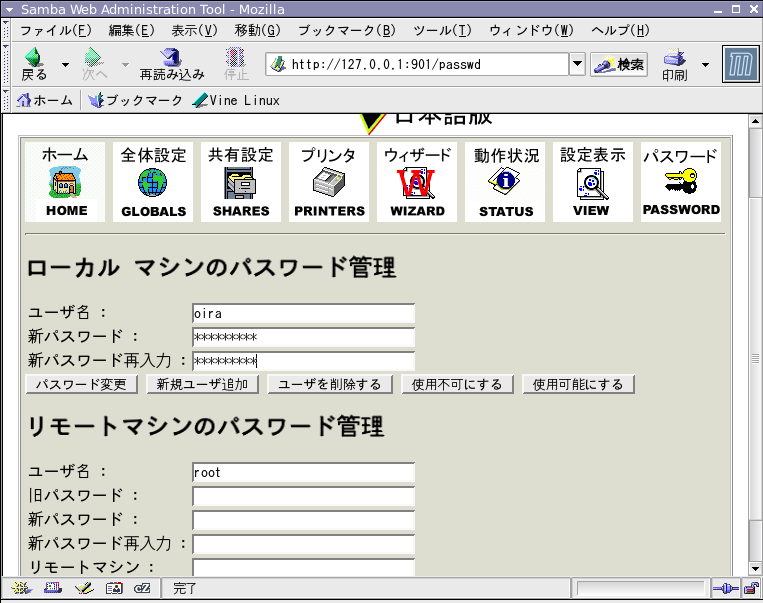Click the ホーム bookmark toolbar icon
The height and width of the screenshot is (603, 763).
pyautogui.click(x=45, y=100)
